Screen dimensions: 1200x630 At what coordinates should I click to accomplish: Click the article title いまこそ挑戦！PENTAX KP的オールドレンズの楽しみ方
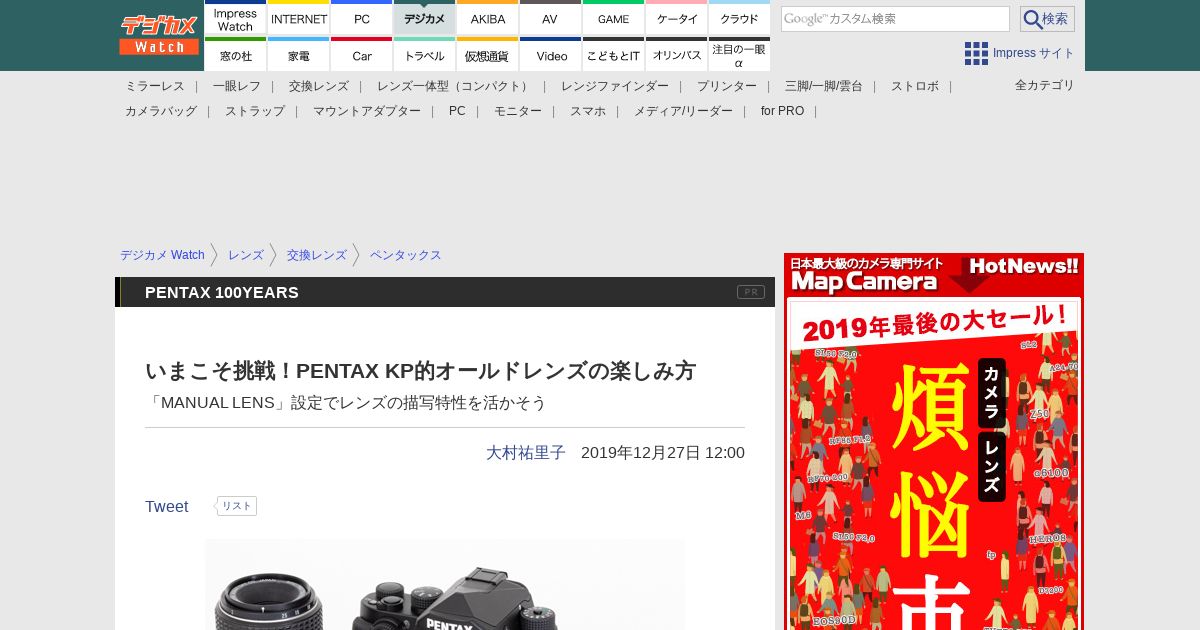click(x=420, y=371)
